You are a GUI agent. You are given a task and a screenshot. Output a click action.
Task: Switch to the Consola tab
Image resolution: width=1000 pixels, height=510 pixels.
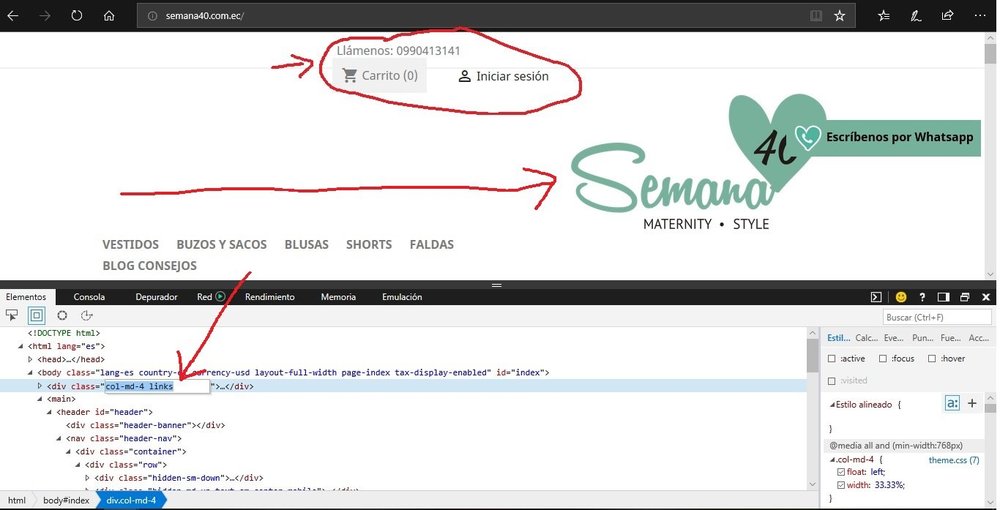[x=89, y=297]
